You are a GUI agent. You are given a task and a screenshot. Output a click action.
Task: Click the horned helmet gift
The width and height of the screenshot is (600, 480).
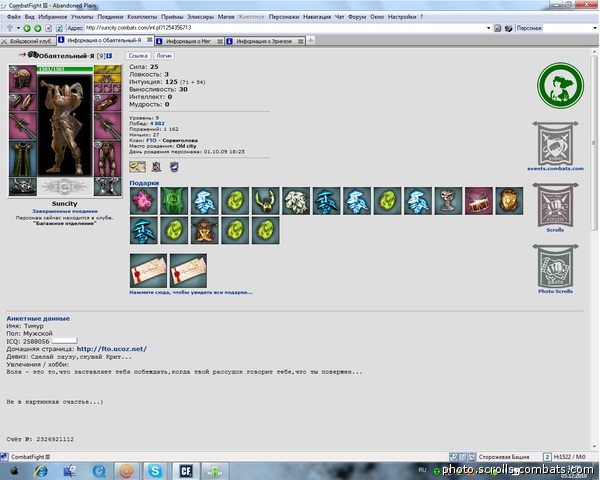click(x=266, y=200)
